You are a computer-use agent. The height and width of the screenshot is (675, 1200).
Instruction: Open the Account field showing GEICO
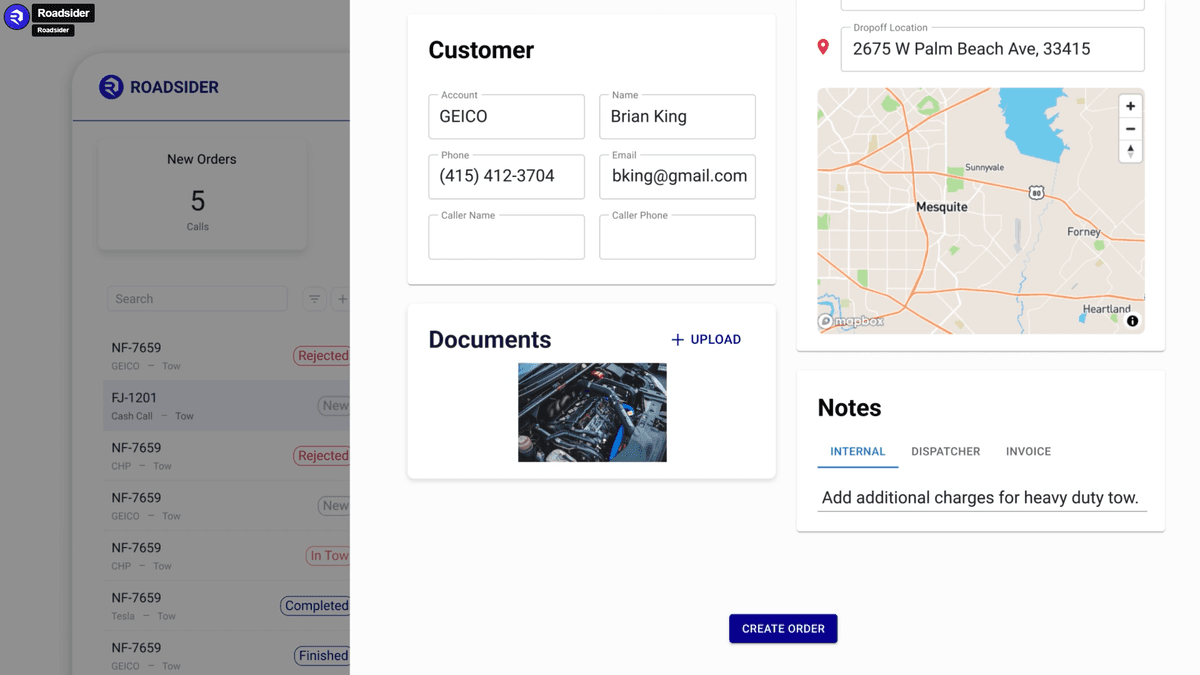[x=506, y=117]
